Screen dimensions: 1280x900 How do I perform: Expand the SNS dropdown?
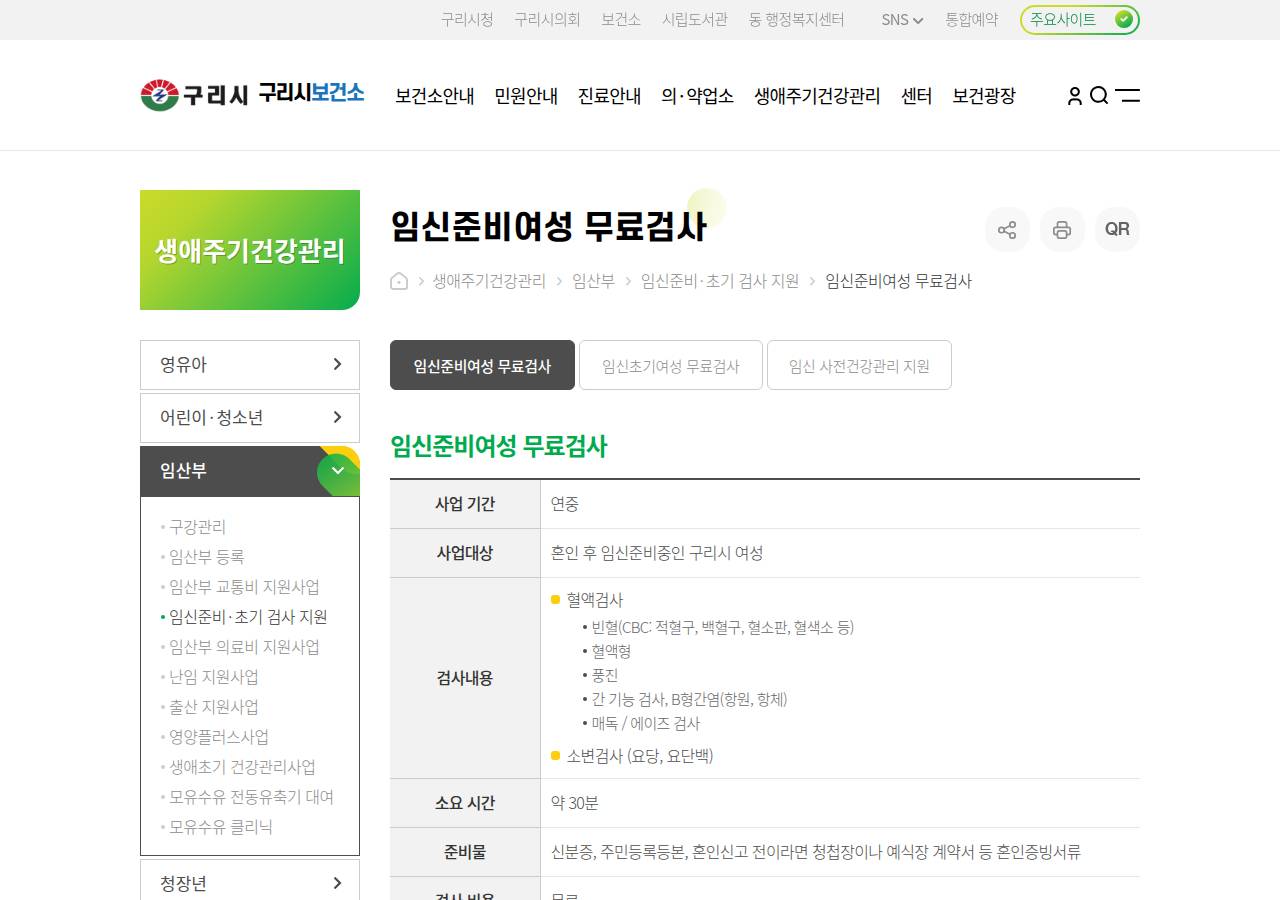pos(902,20)
